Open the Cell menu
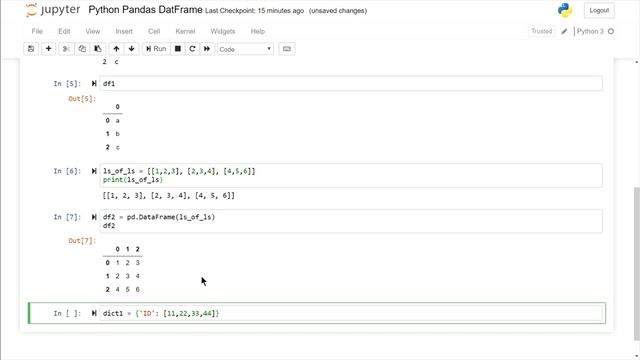640x360 pixels. coord(154,31)
